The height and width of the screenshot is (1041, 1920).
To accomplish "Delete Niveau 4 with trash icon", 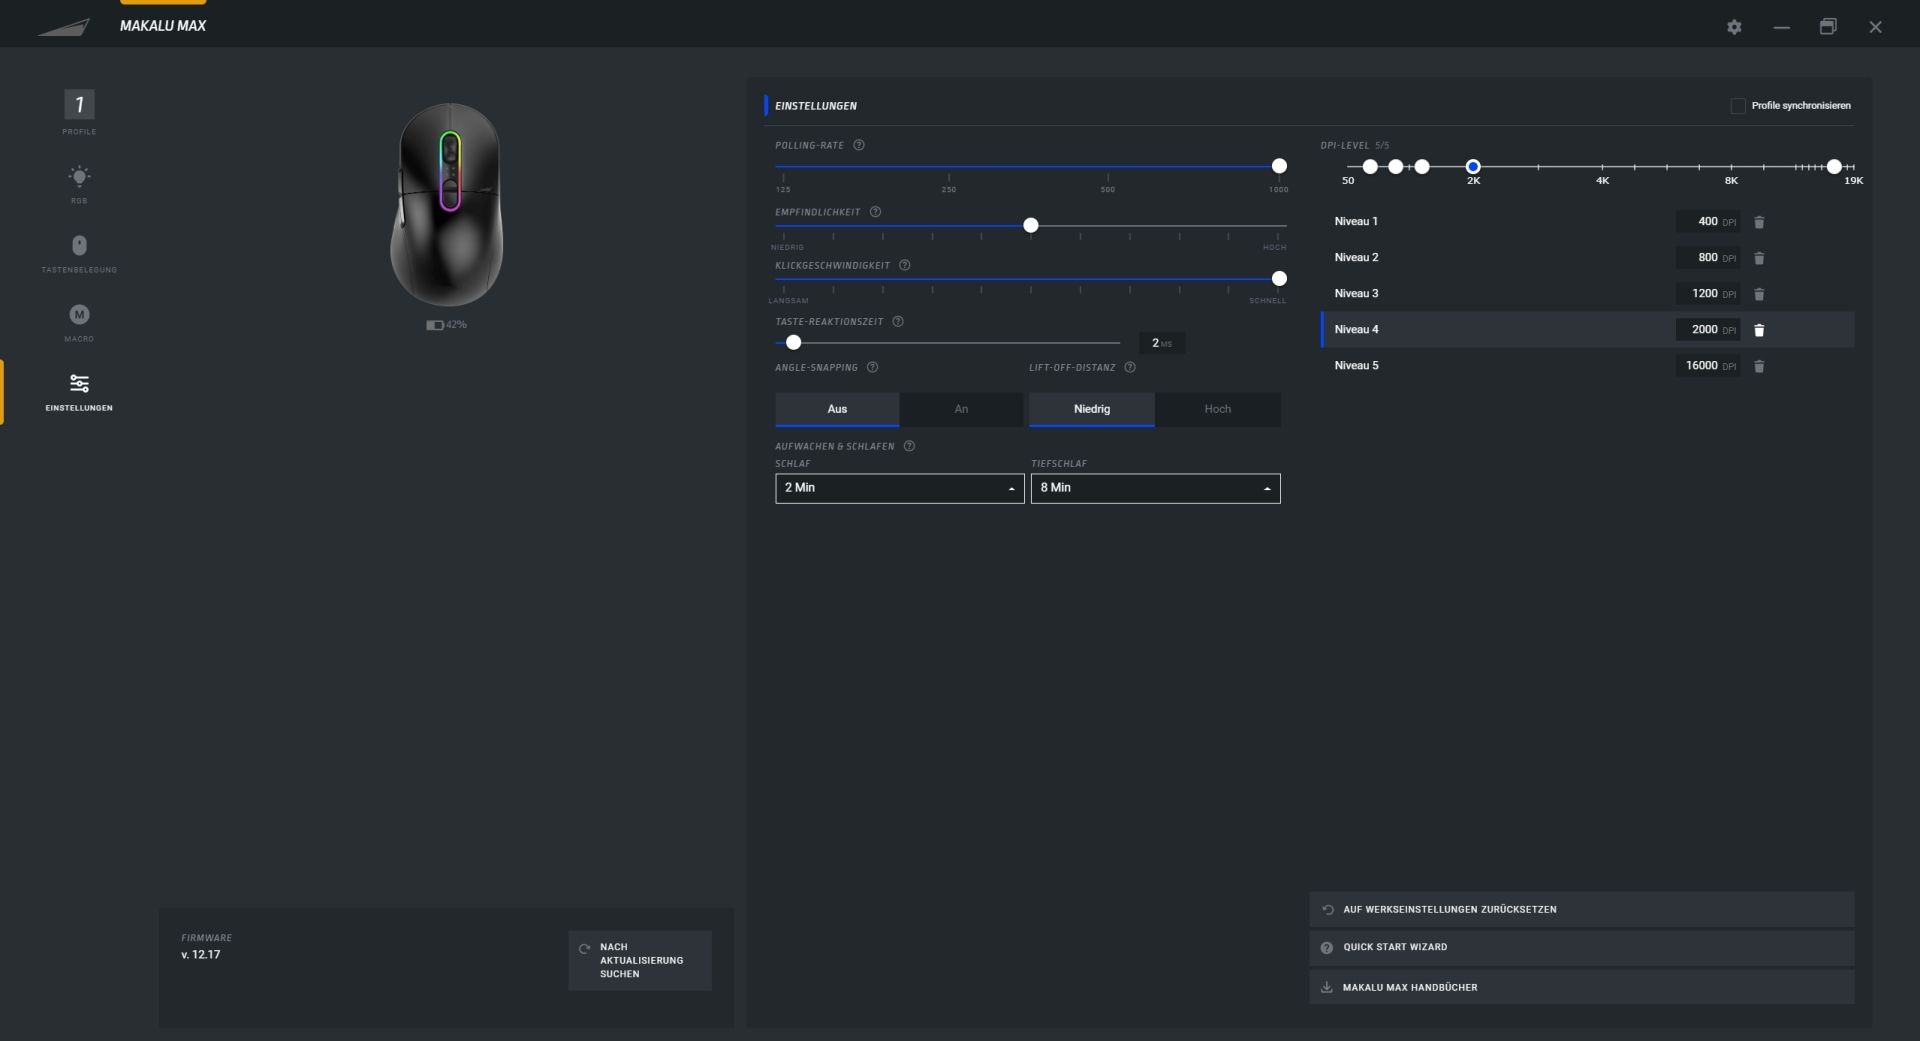I will [1759, 330].
